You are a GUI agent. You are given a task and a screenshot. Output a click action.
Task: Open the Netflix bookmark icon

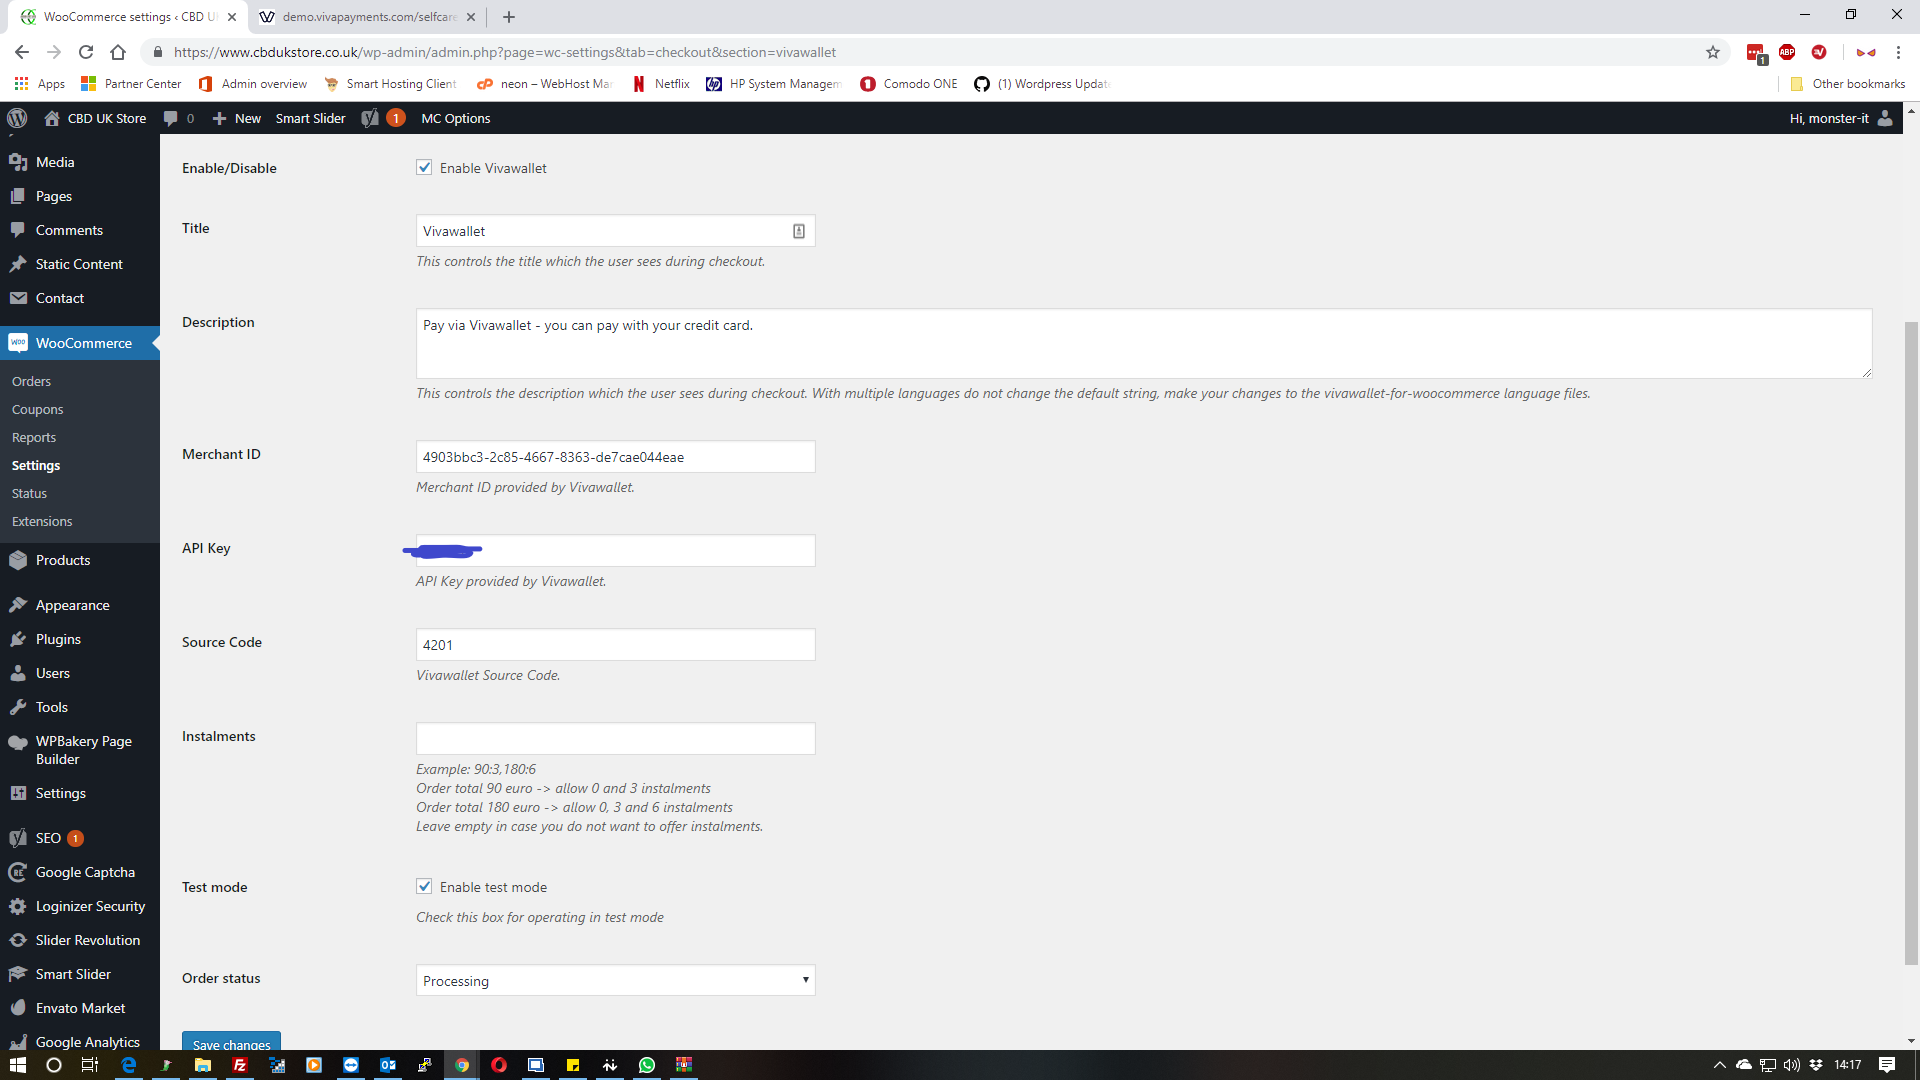pos(639,84)
